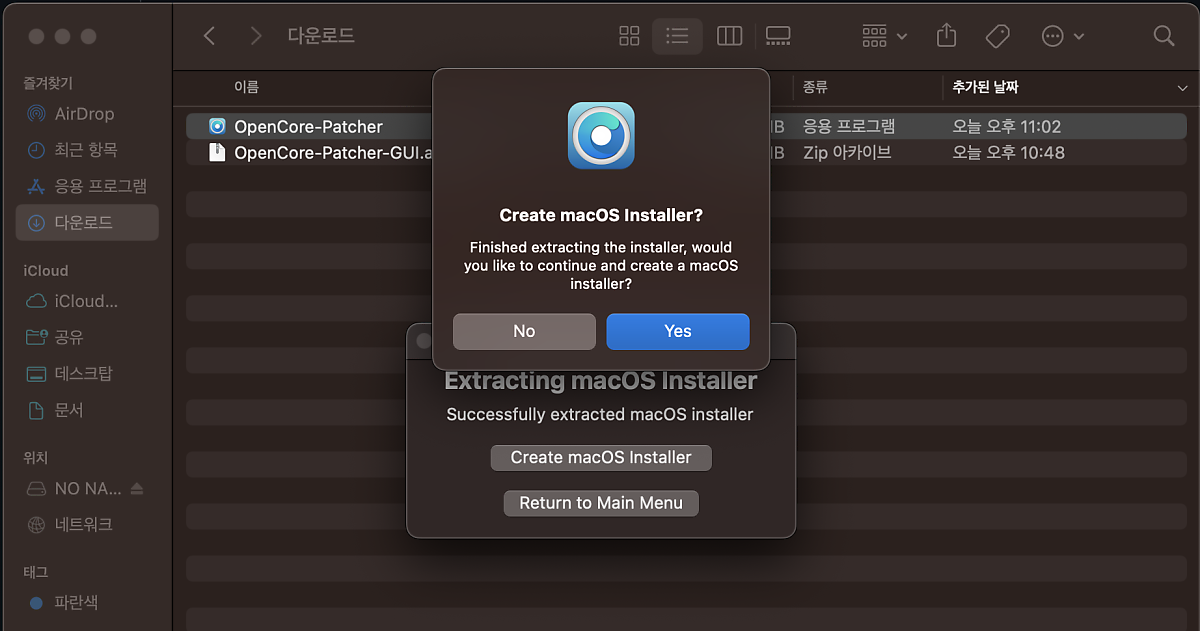This screenshot has height=631, width=1200.
Task: Switch Finder to gallery view
Action: (778, 36)
